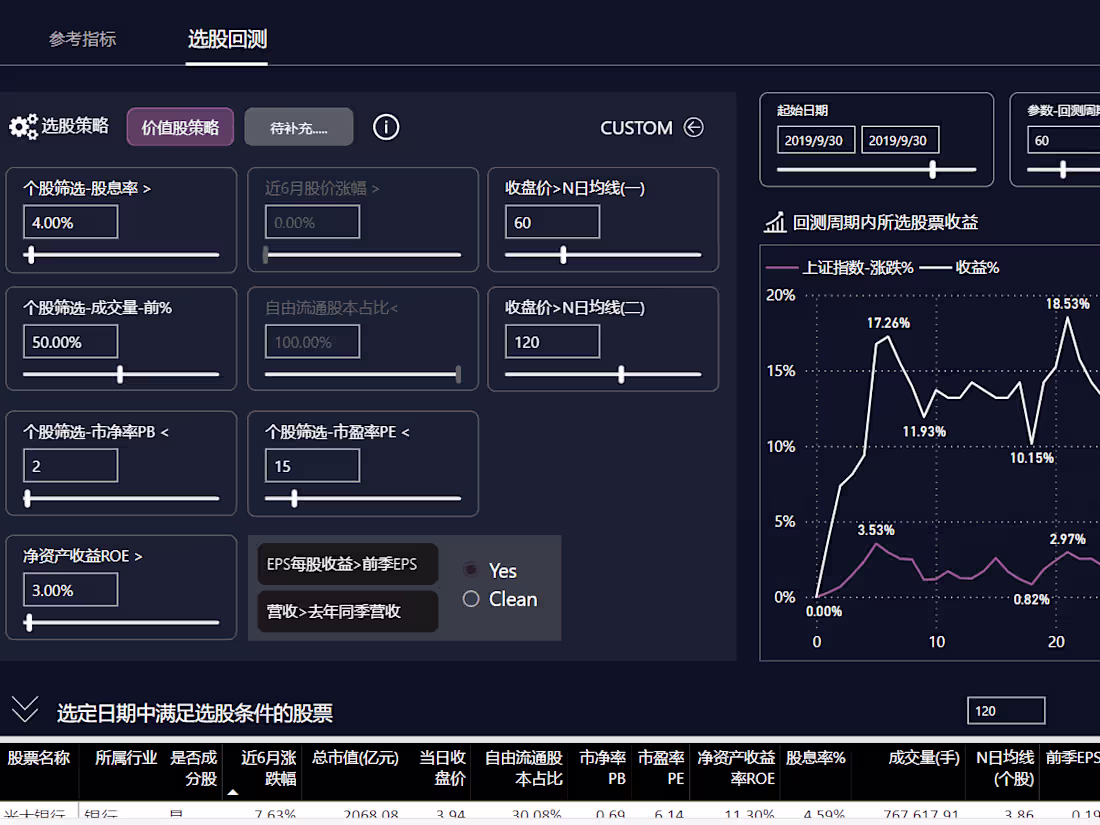Select the 选股回测 tab

(227, 39)
